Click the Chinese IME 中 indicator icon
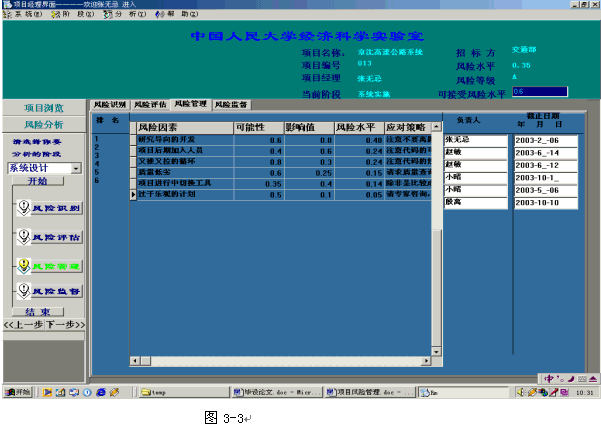 pos(549,379)
